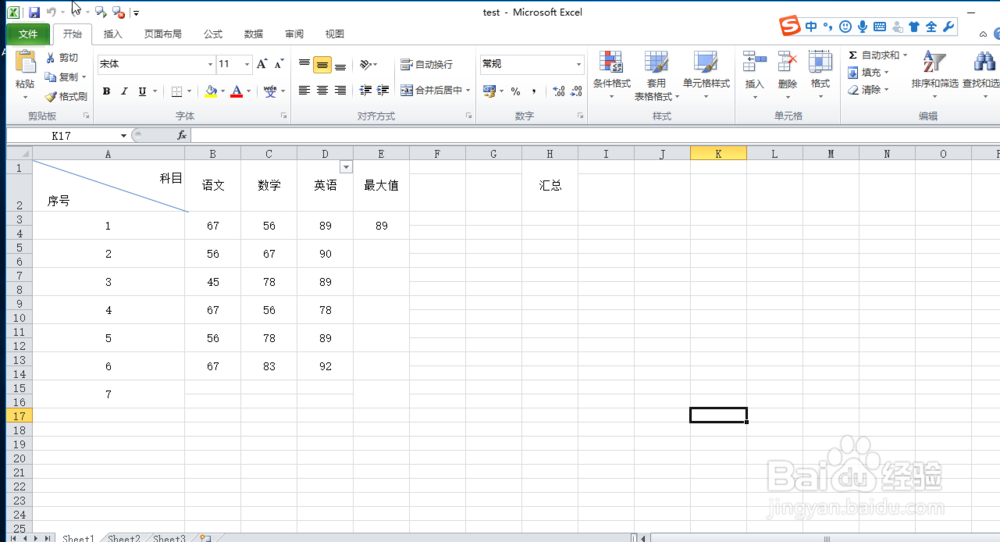
Task: Apply the borders icon
Action: pos(177,91)
